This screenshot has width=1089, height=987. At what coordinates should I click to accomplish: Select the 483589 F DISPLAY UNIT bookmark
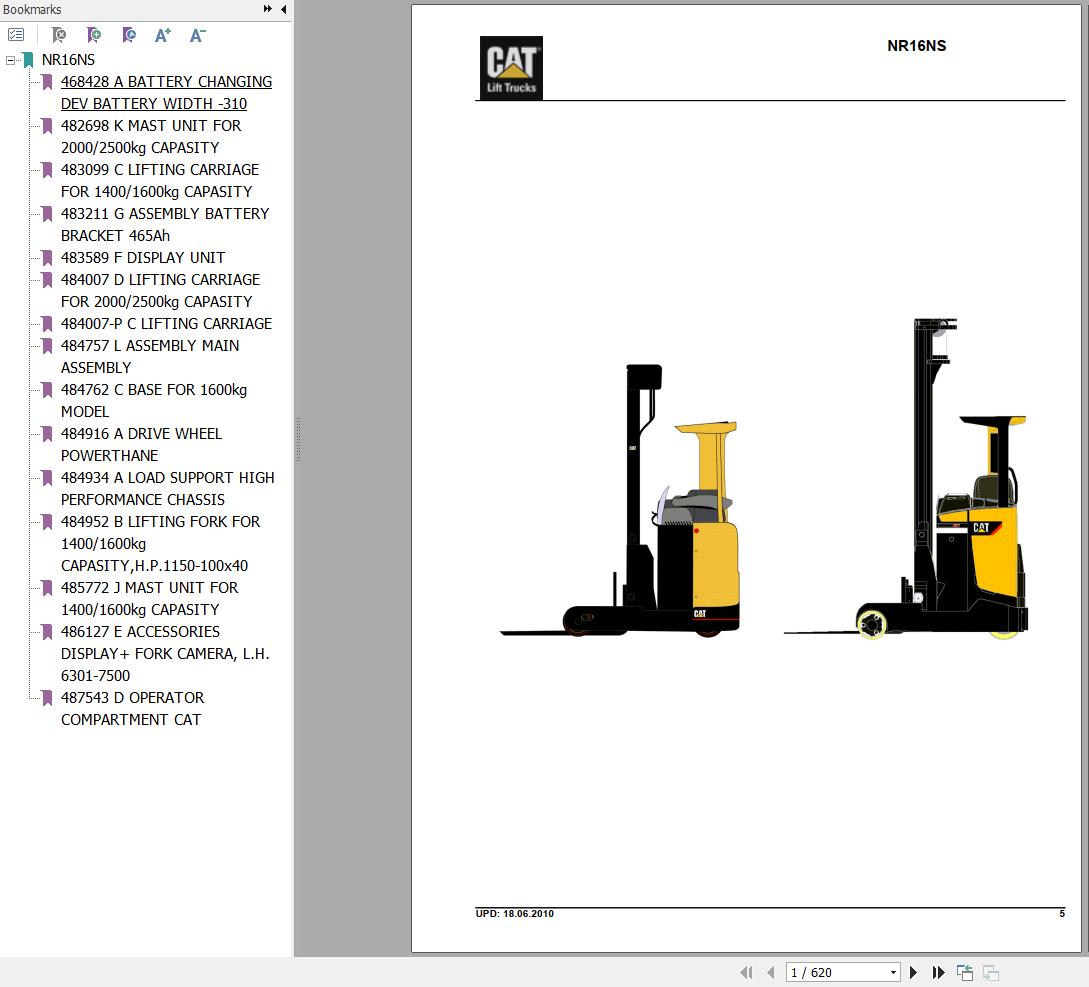(x=143, y=257)
